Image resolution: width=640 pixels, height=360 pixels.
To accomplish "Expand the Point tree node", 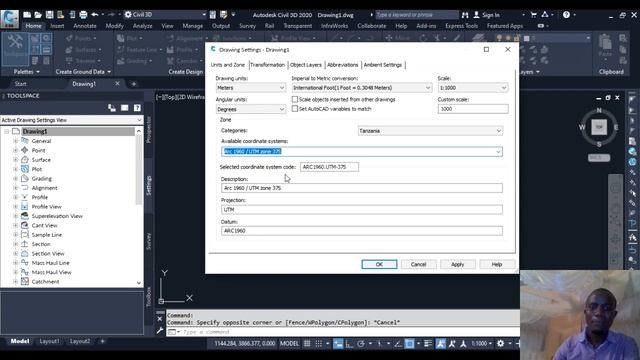I will 15,150.
